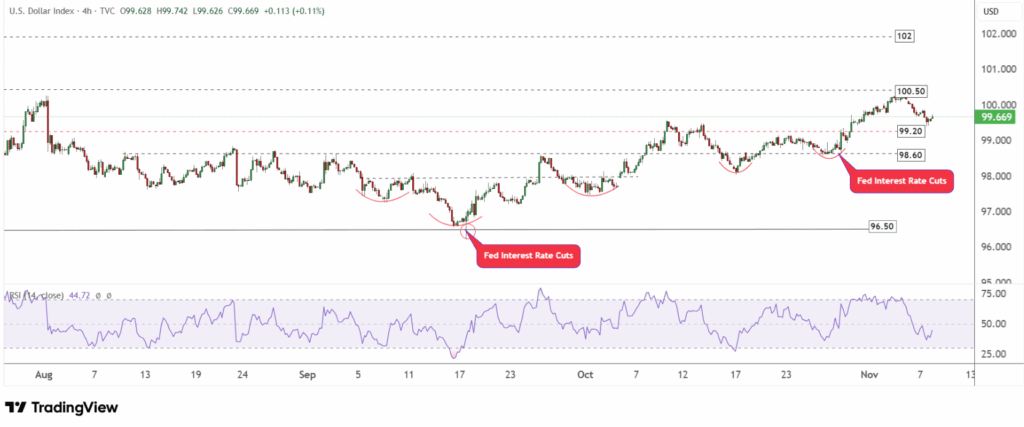The width and height of the screenshot is (1024, 427).
Task: Click the 96.50 support level label
Action: click(882, 227)
